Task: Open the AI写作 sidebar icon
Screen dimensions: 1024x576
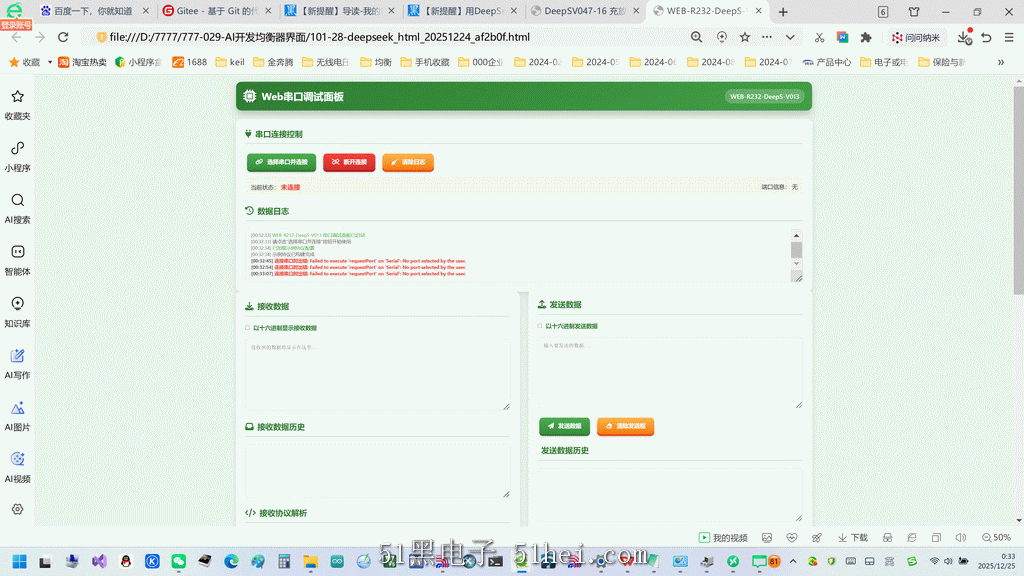Action: click(x=18, y=363)
